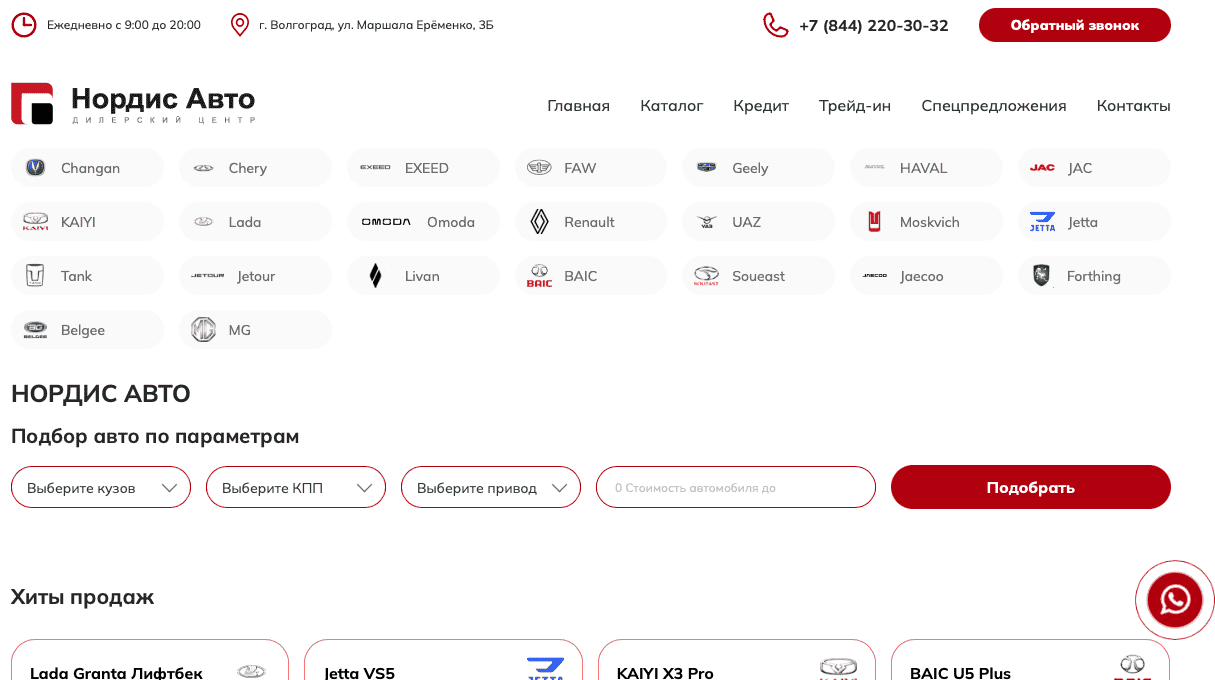
Task: Click the clock icon by working hours
Action: click(x=23, y=25)
